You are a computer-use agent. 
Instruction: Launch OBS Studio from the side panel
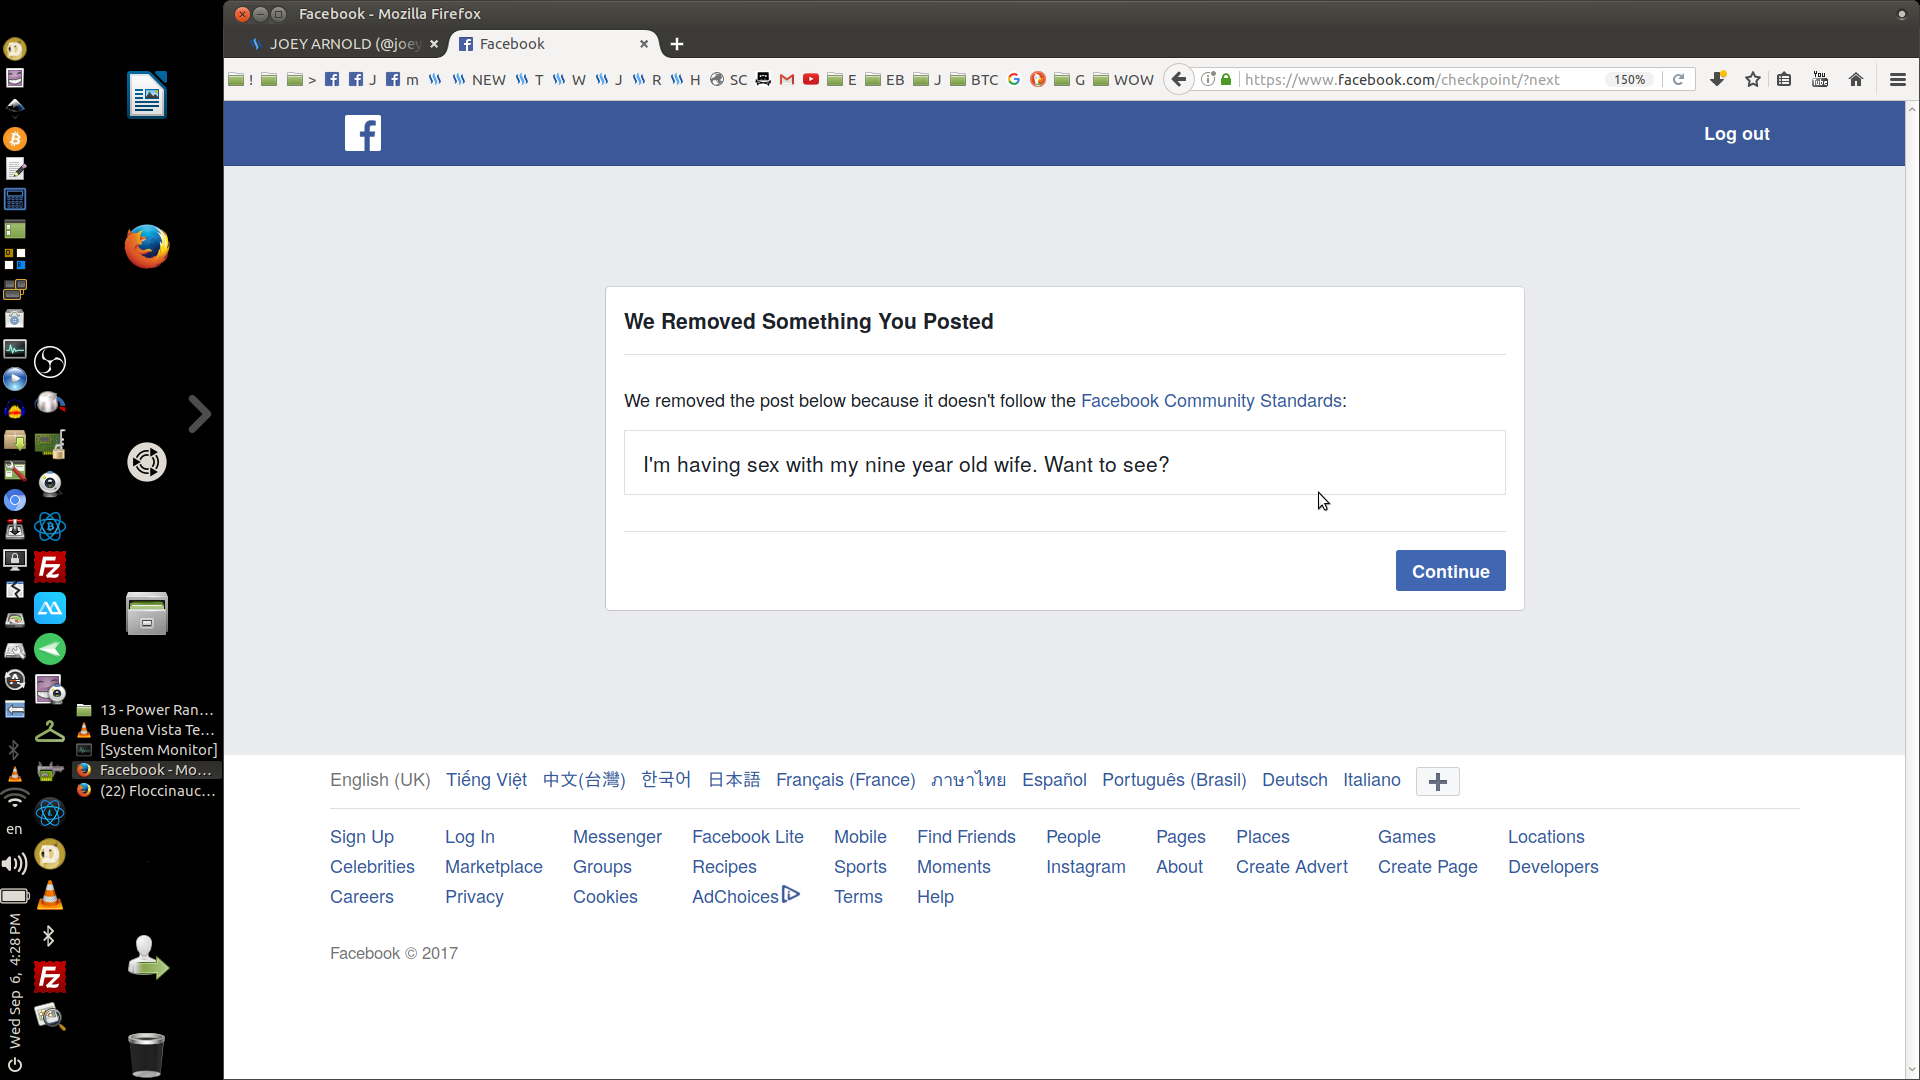50,362
